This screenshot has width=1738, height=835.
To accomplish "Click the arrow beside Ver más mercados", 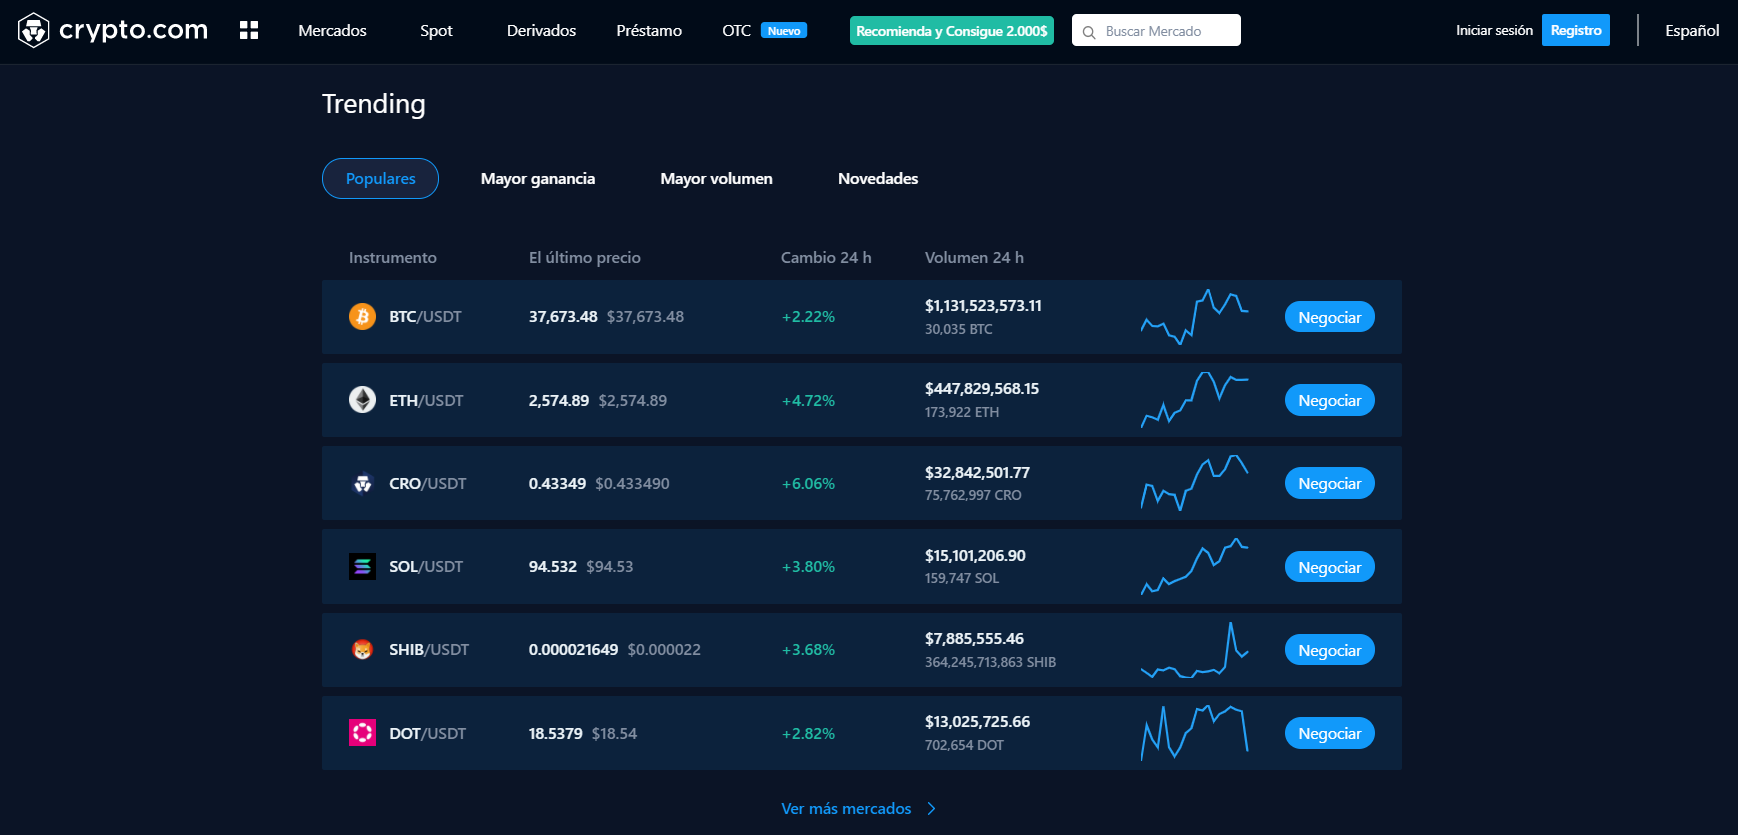I will click(x=931, y=809).
